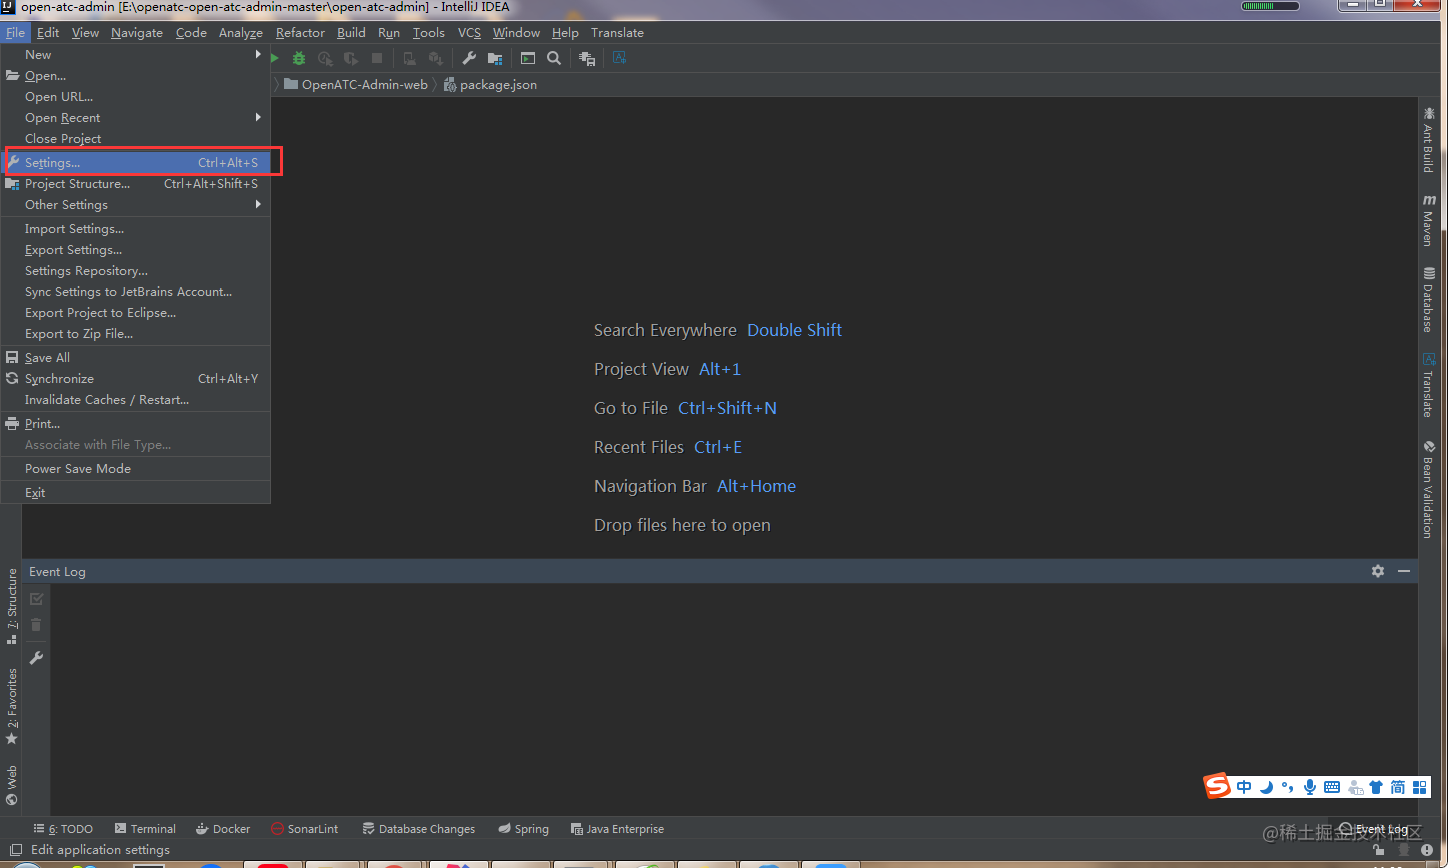
Task: Choose Synchronize menu entry
Action: coord(136,379)
